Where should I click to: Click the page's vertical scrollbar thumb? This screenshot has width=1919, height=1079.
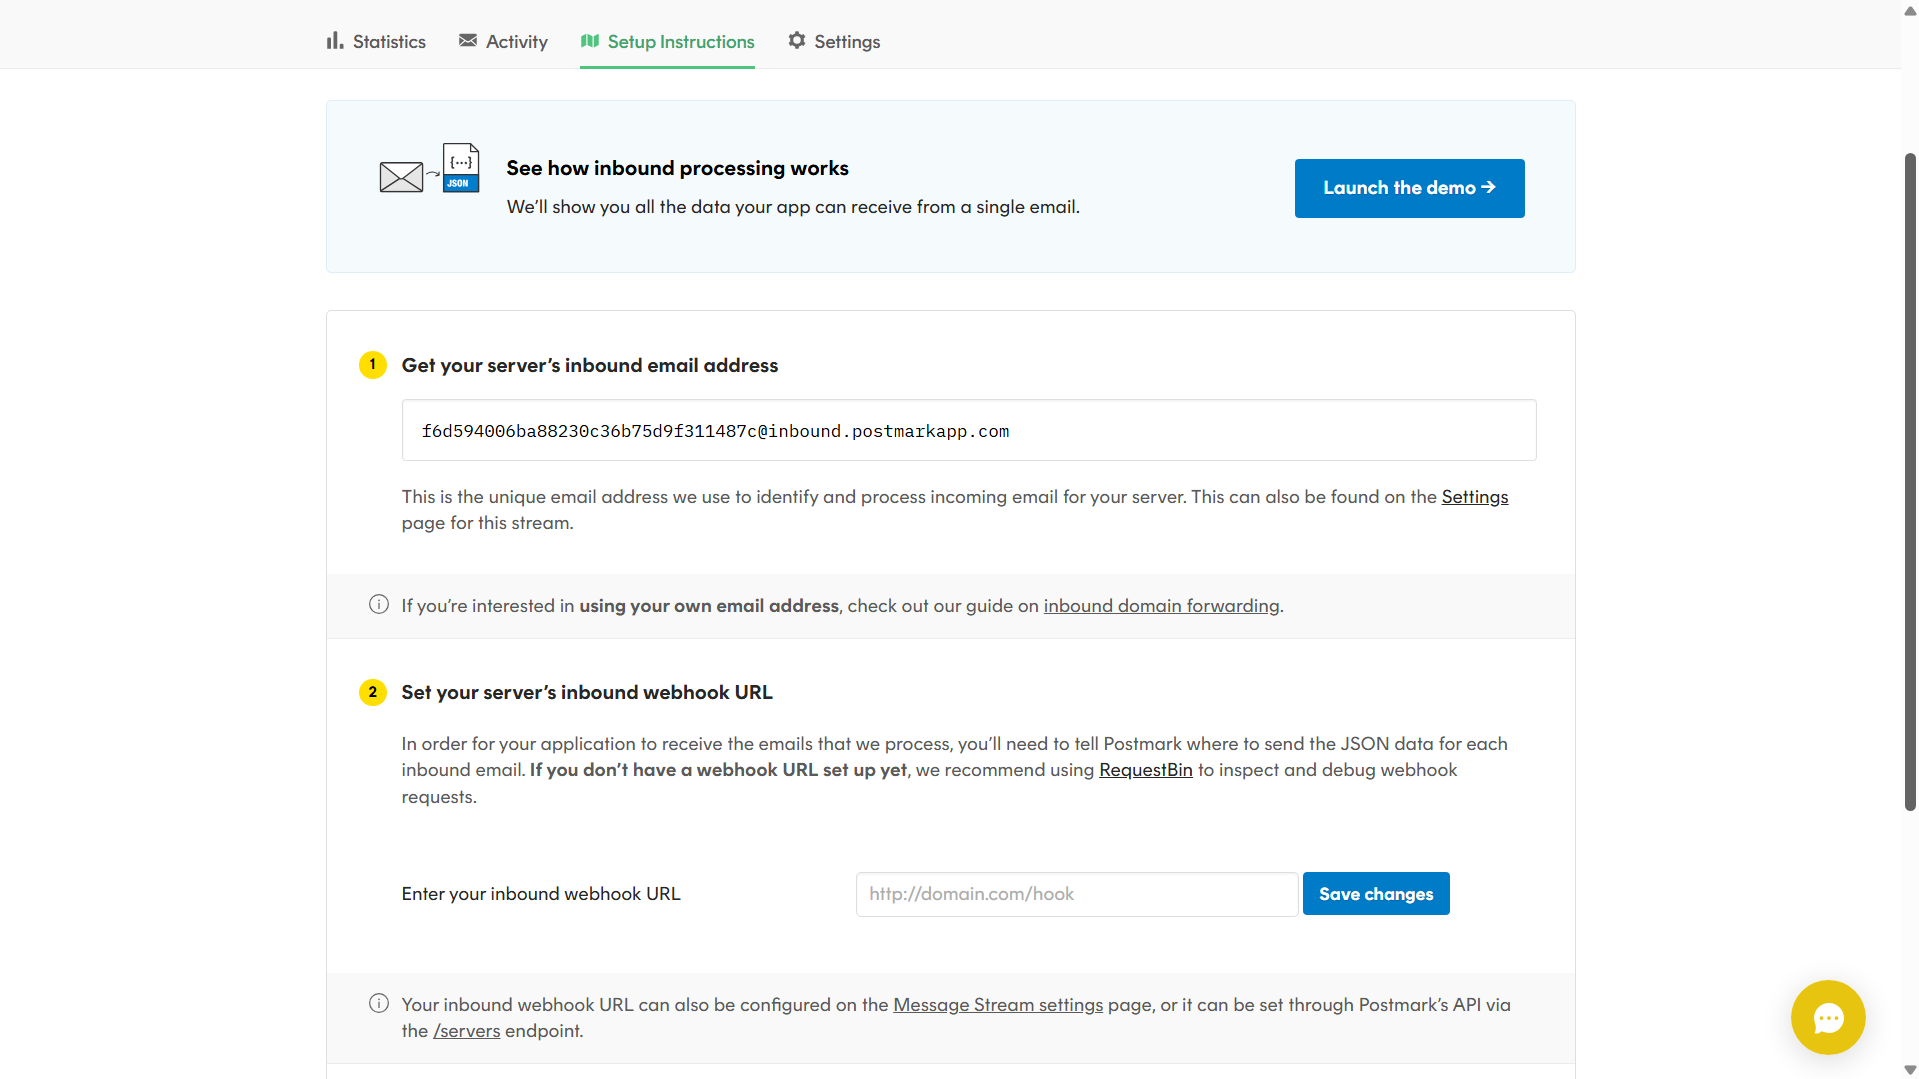click(x=1910, y=480)
